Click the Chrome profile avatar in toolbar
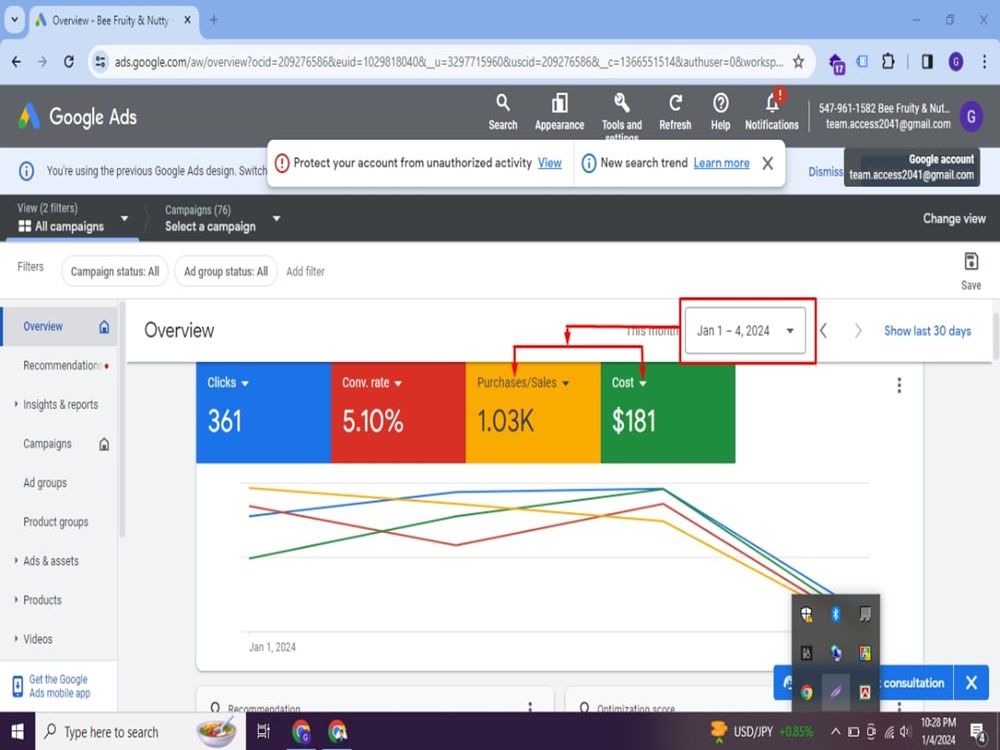1000x750 pixels. [955, 62]
